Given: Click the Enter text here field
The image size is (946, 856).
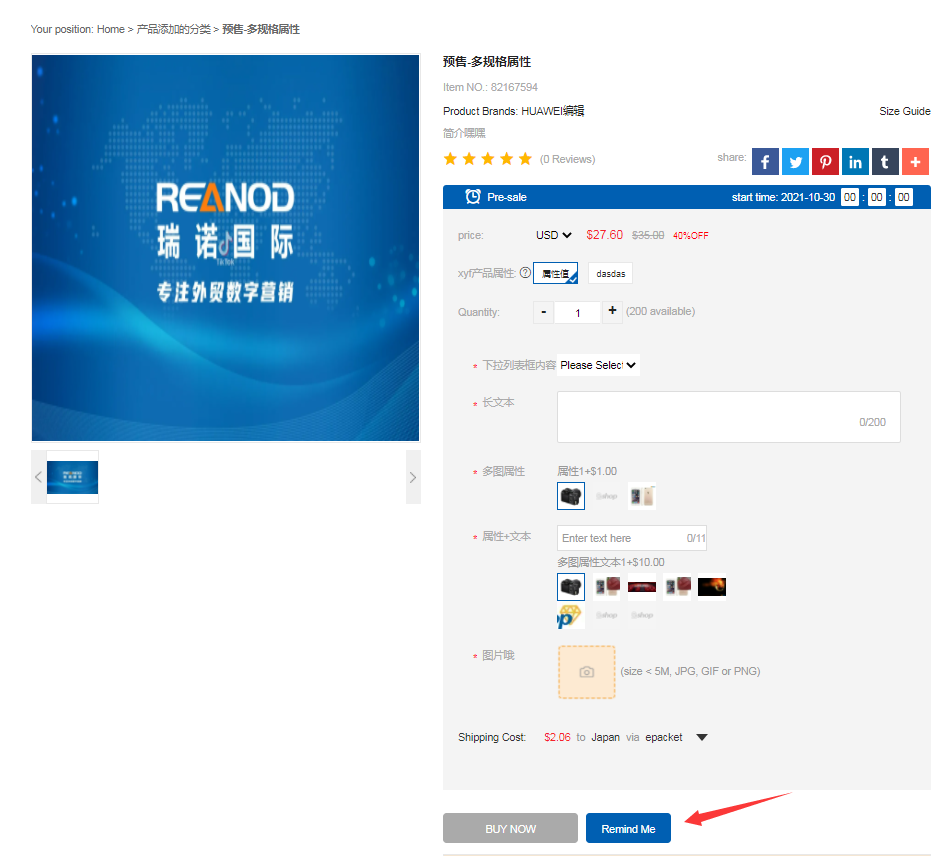Looking at the screenshot, I should coord(632,538).
